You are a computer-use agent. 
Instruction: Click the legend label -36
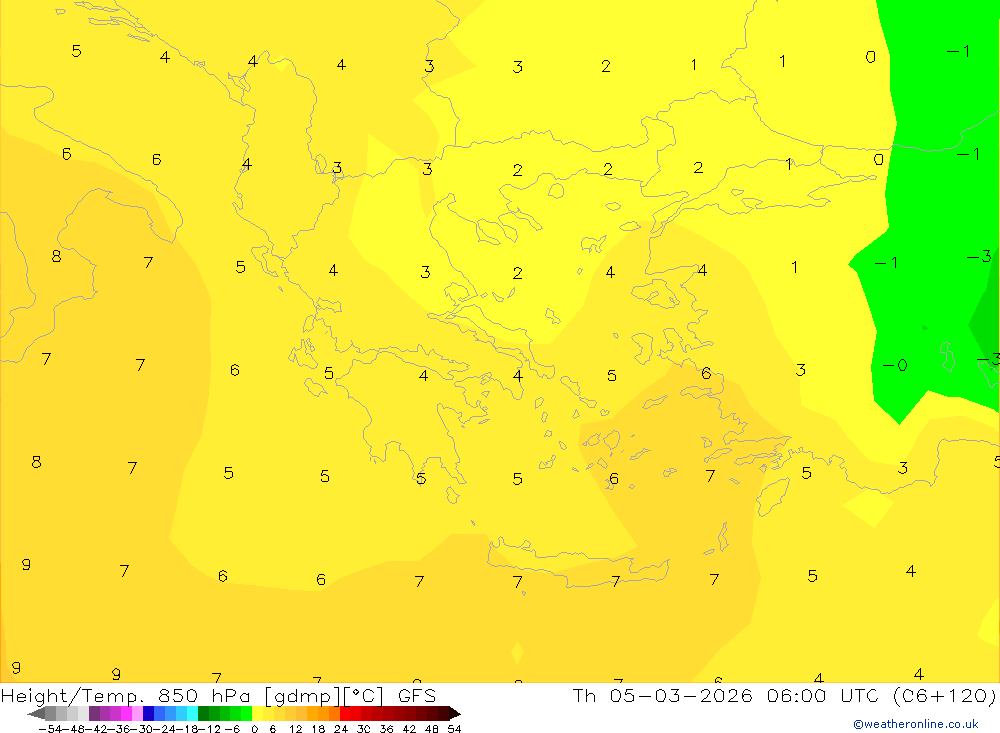click(x=119, y=729)
